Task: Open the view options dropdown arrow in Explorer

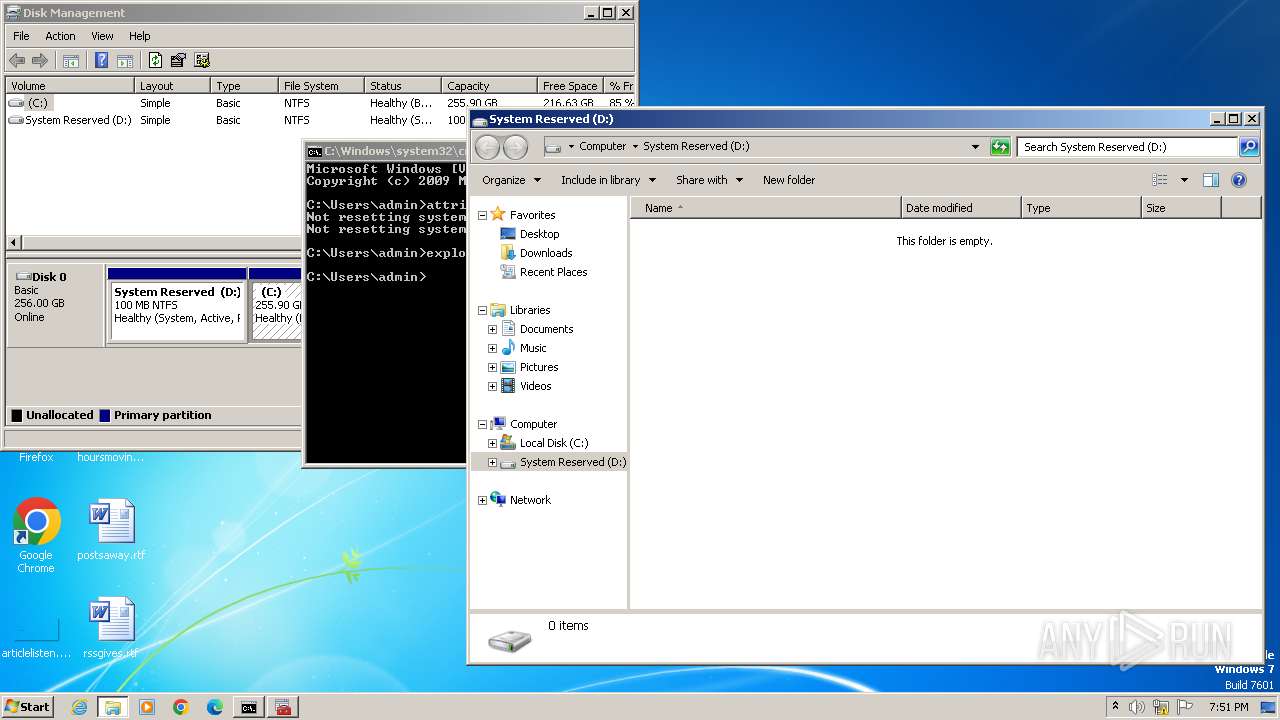Action: [1184, 180]
